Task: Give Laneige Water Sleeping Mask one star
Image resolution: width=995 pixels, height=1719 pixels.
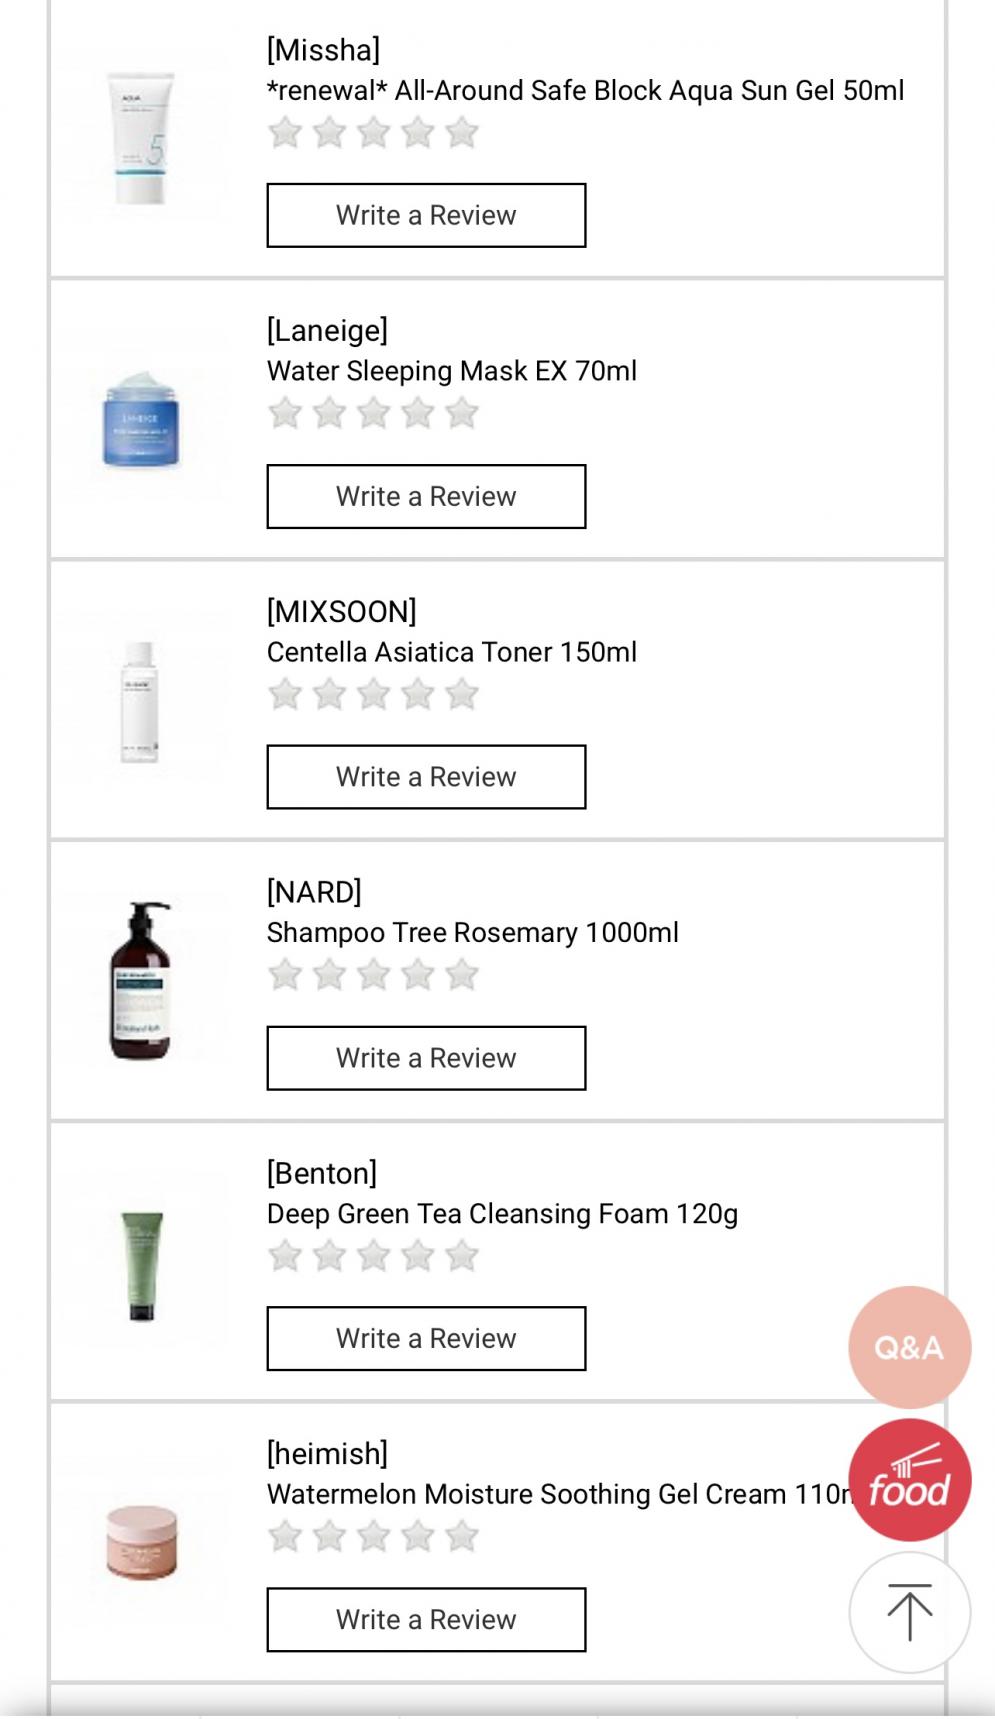Action: (285, 413)
